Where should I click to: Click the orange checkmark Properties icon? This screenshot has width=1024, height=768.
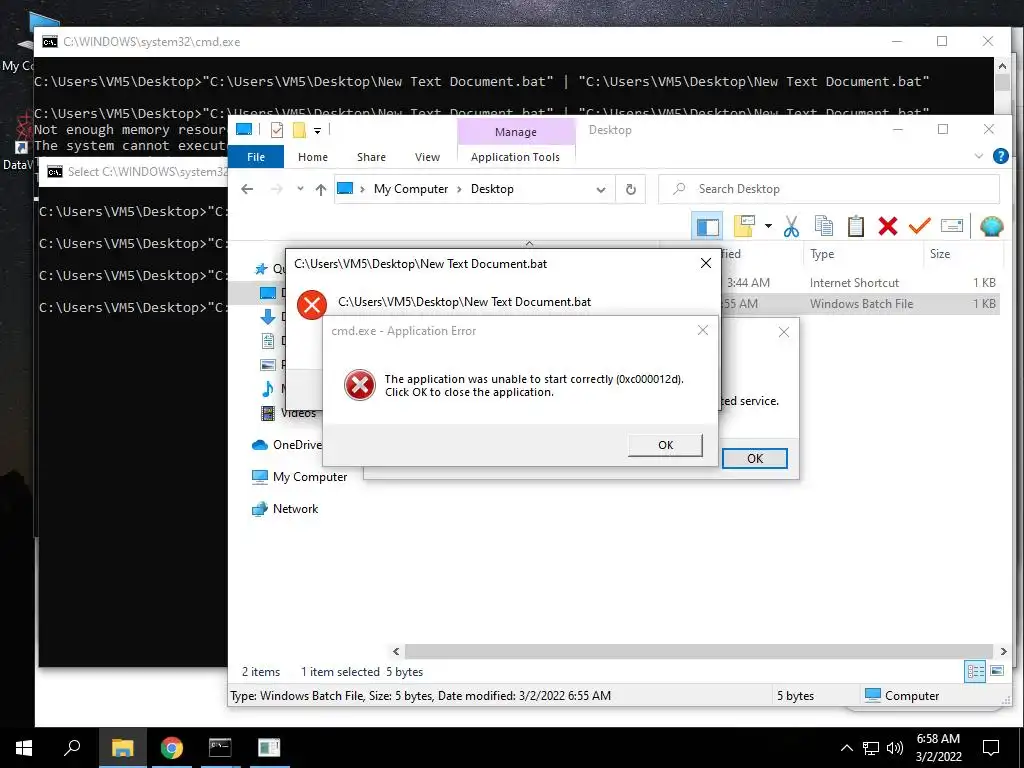point(920,227)
